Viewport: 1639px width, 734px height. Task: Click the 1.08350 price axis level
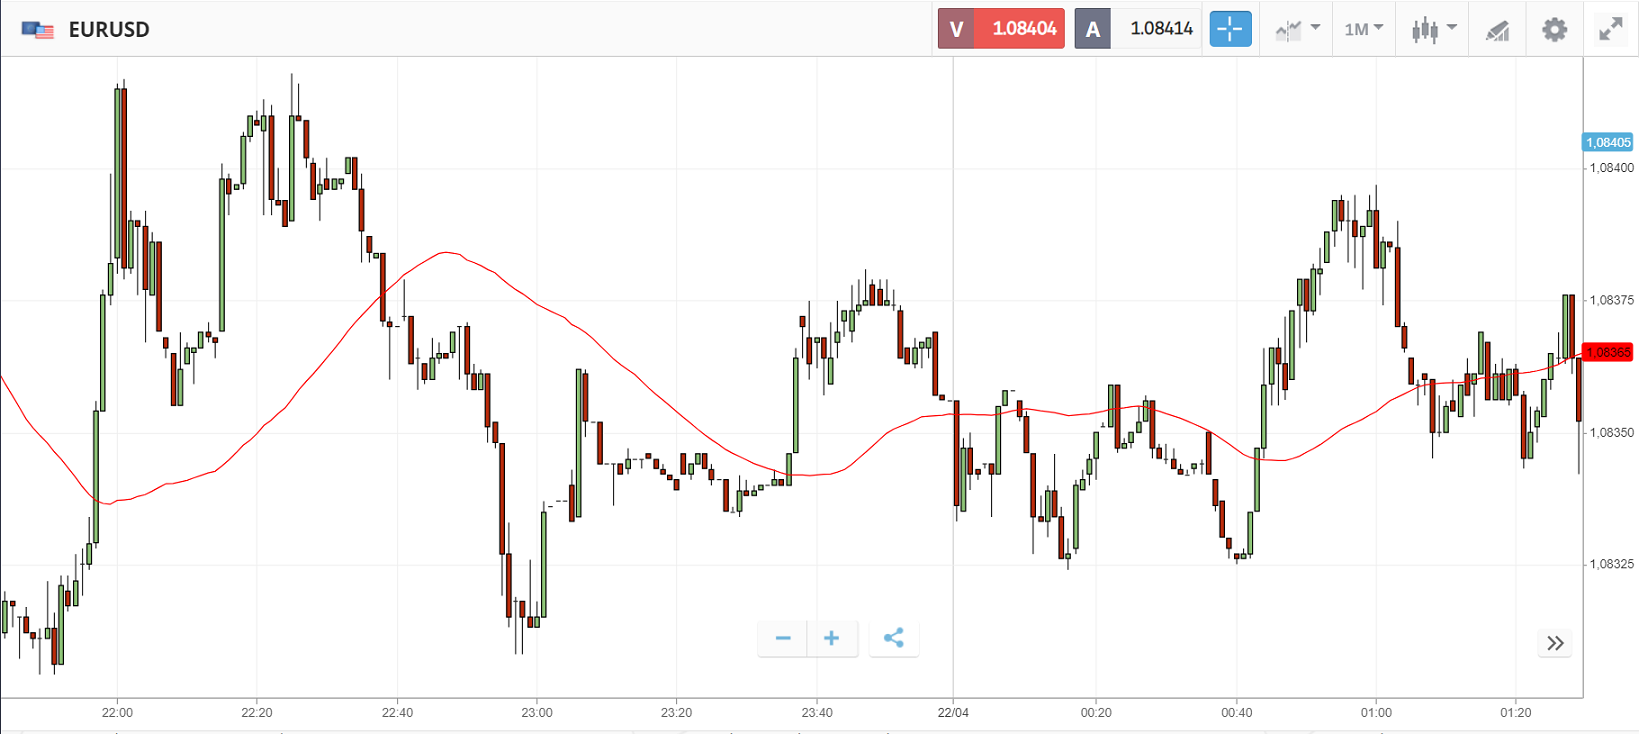click(1611, 433)
